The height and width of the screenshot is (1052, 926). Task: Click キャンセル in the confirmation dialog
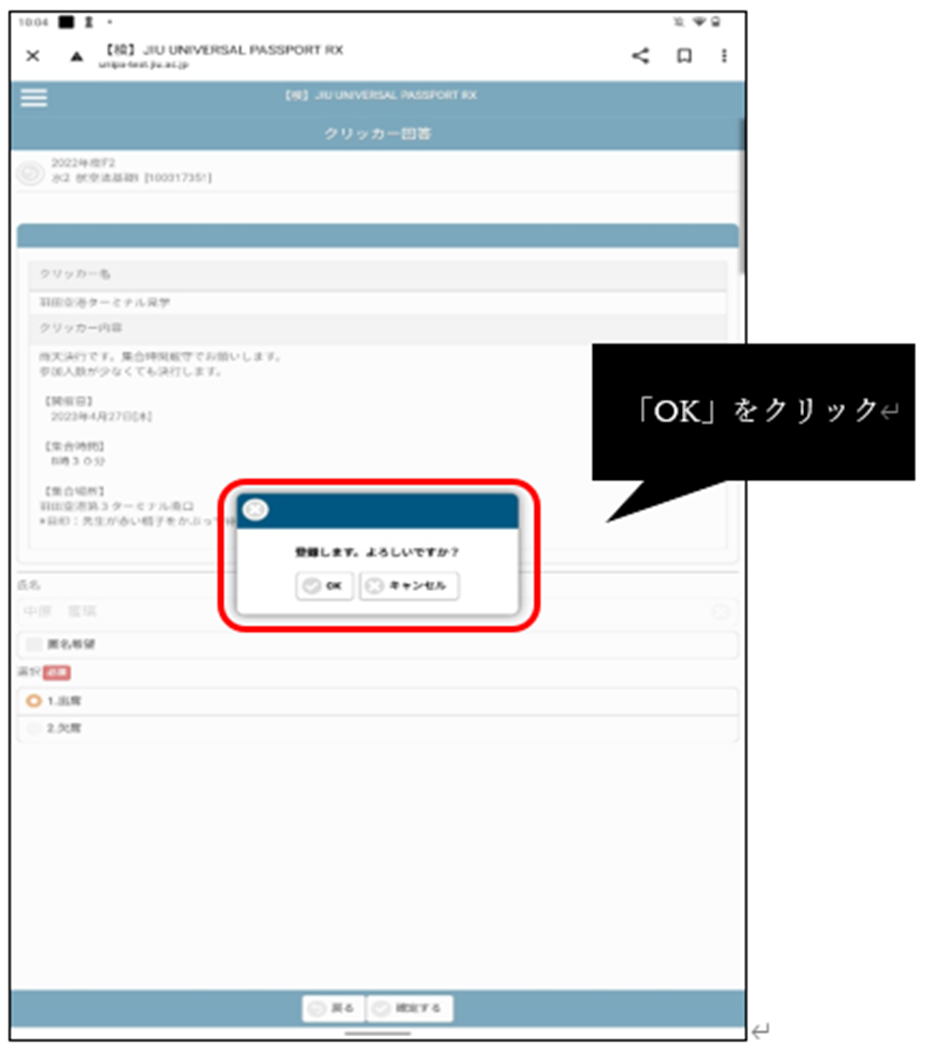point(409,586)
